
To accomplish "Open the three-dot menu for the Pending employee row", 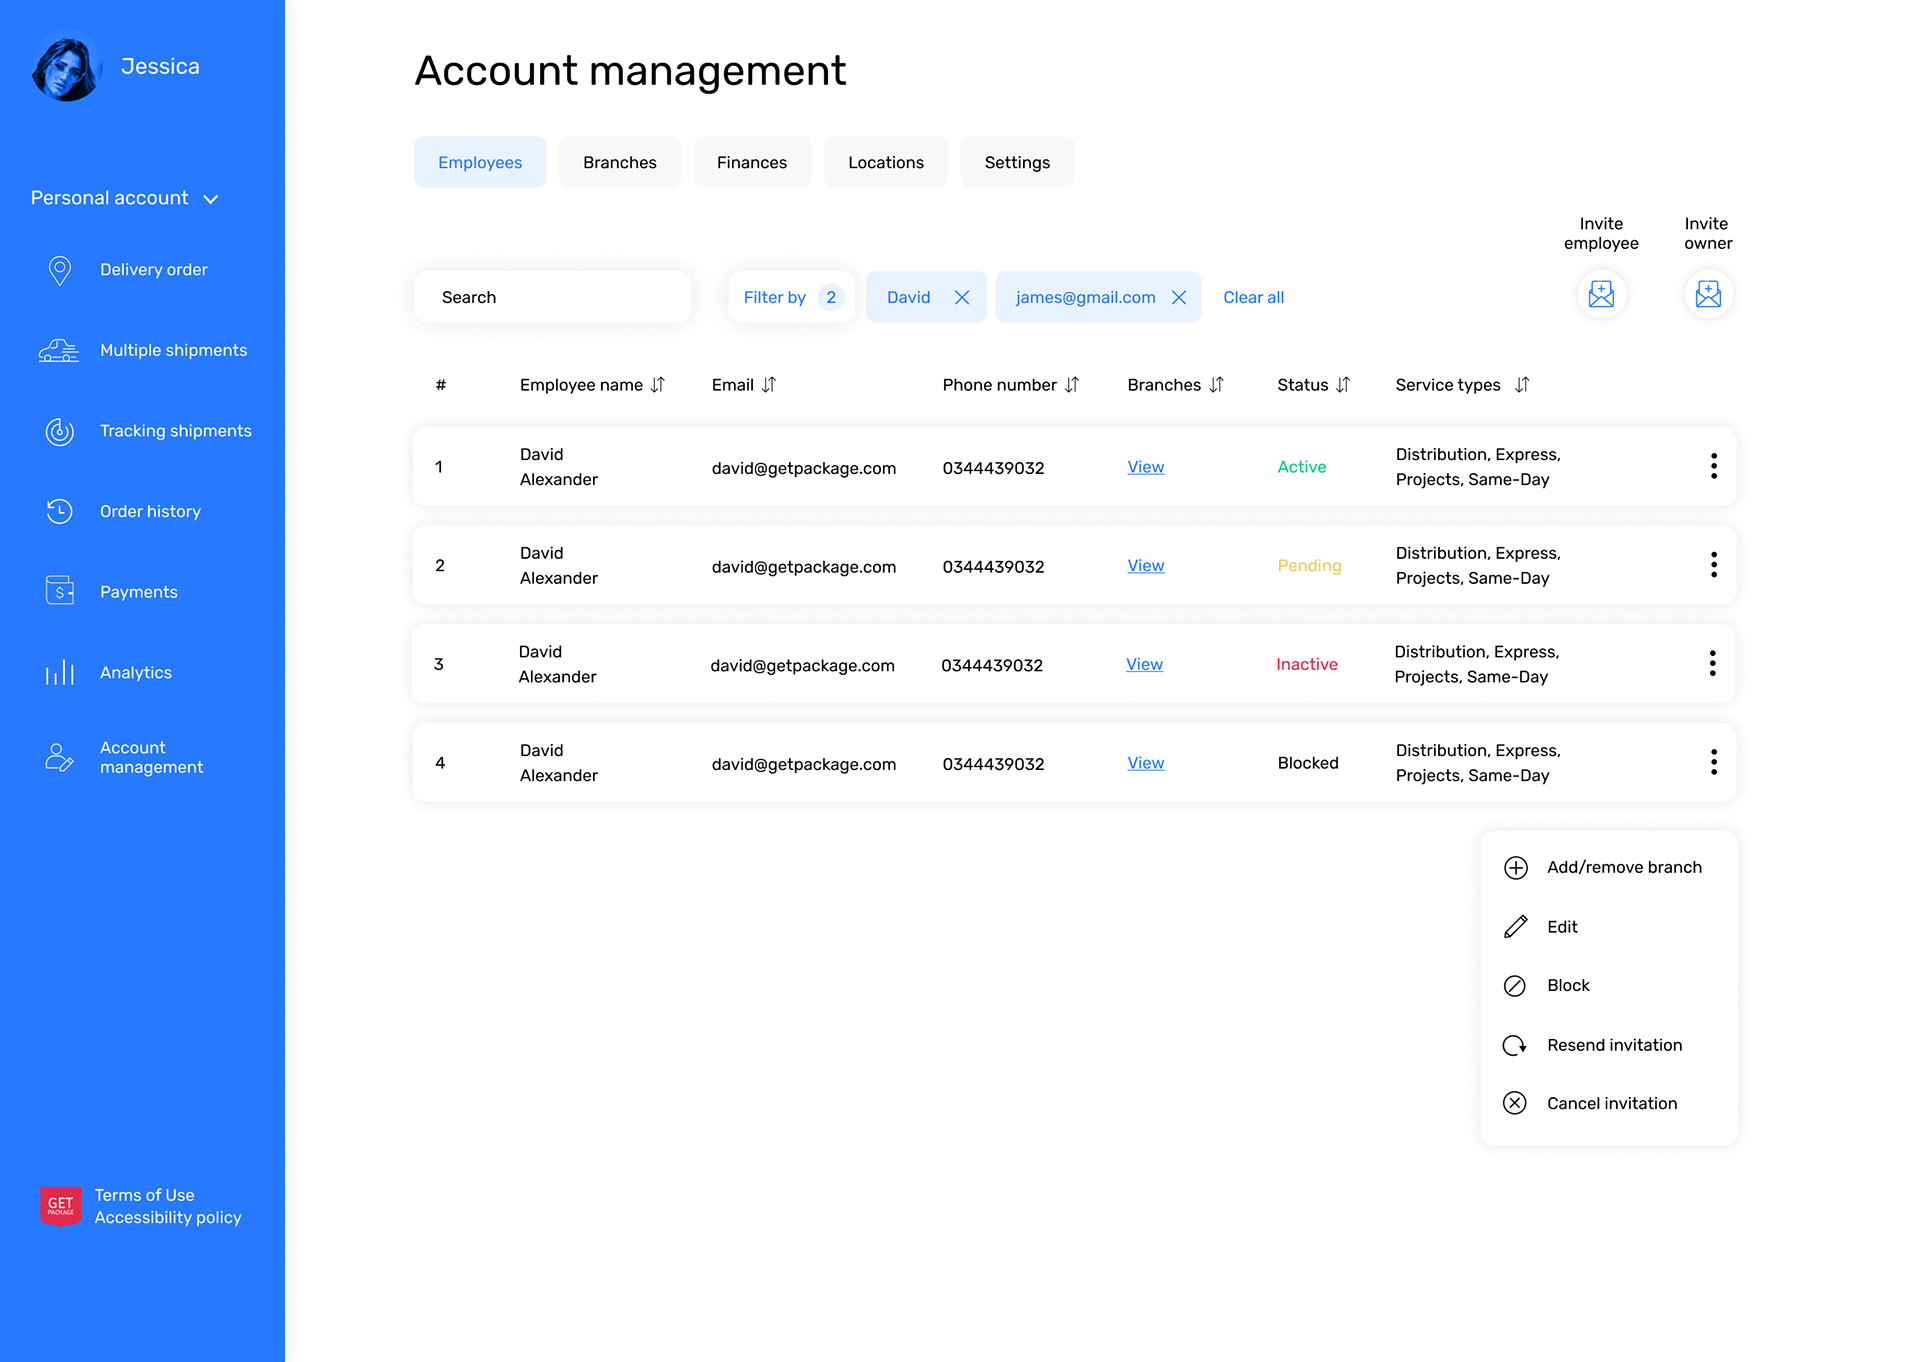I will point(1713,565).
